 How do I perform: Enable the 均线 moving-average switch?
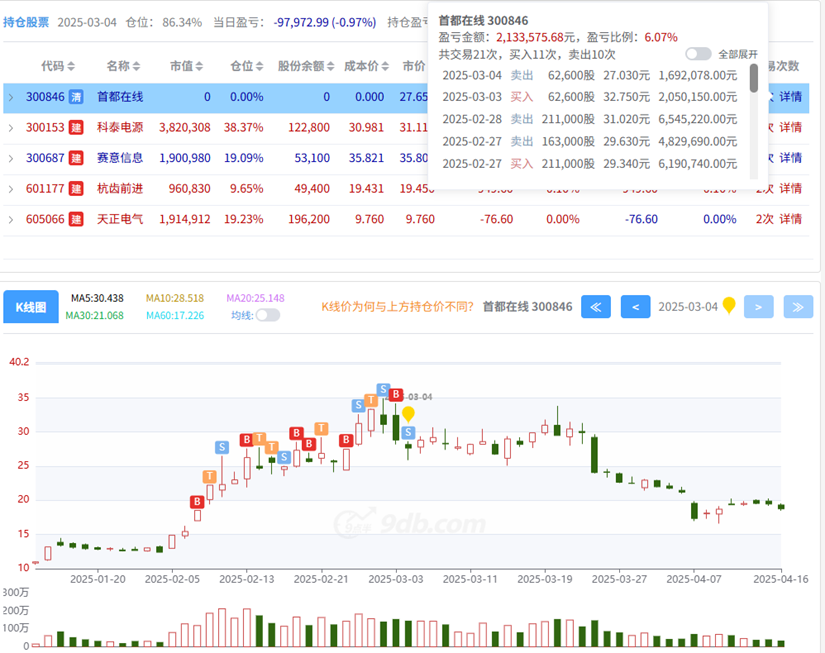pyautogui.click(x=268, y=315)
